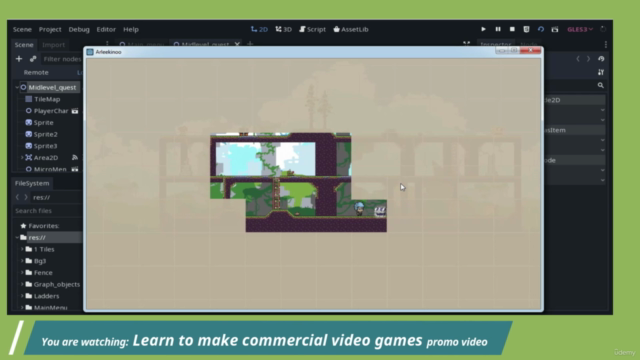Image resolution: width=640 pixels, height=360 pixels.
Task: Go forward in FileSystem history
Action: [26, 197]
